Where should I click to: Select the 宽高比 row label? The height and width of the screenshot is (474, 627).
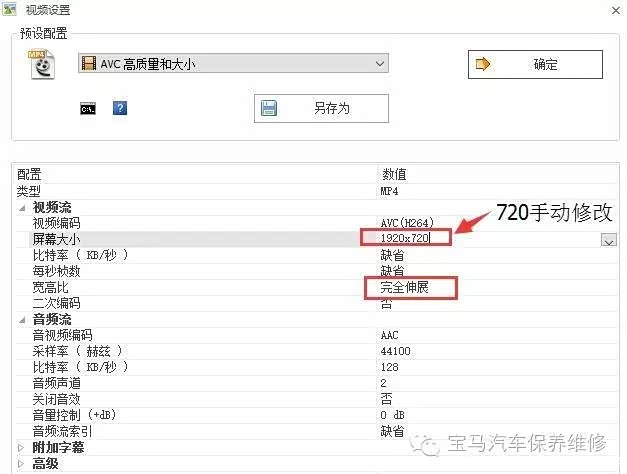(50, 287)
